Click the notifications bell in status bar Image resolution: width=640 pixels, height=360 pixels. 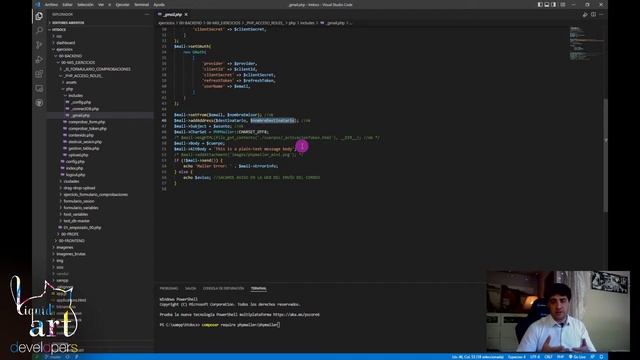pyautogui.click(x=601, y=357)
